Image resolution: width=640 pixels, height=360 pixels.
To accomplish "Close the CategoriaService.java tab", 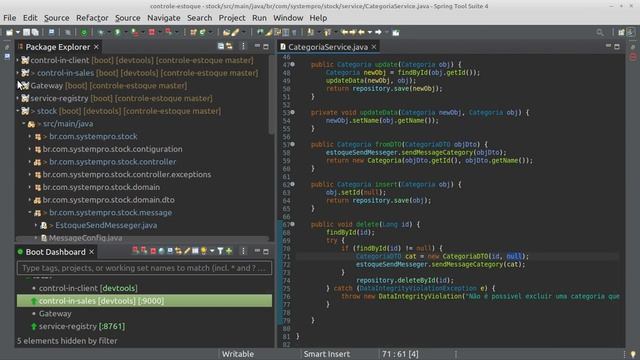I will tap(374, 47).
